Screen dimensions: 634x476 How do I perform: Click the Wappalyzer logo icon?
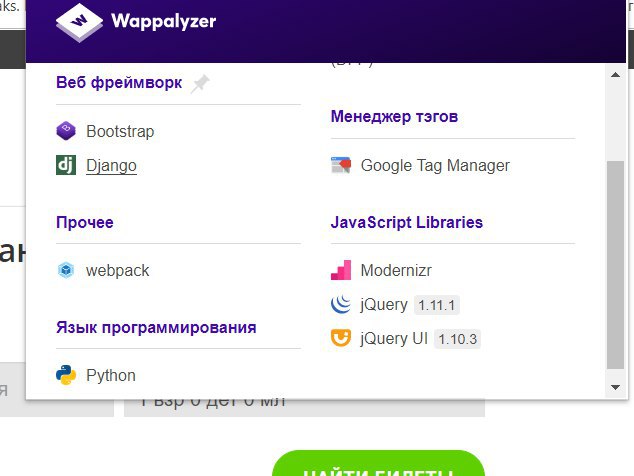pyautogui.click(x=79, y=23)
